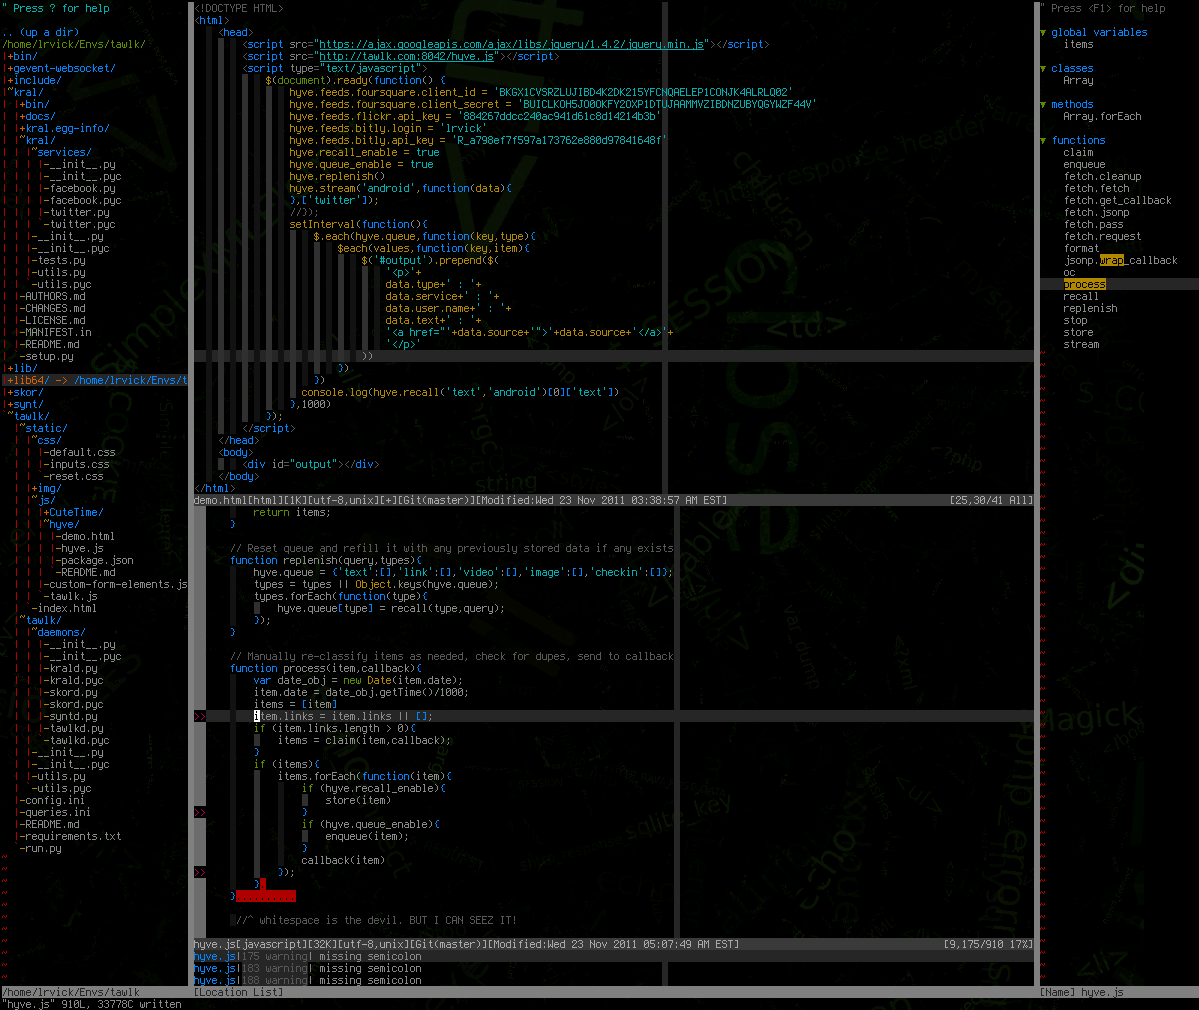Open index.html in the file tree
Screen dimensions: 1199x1010
click(x=67, y=609)
